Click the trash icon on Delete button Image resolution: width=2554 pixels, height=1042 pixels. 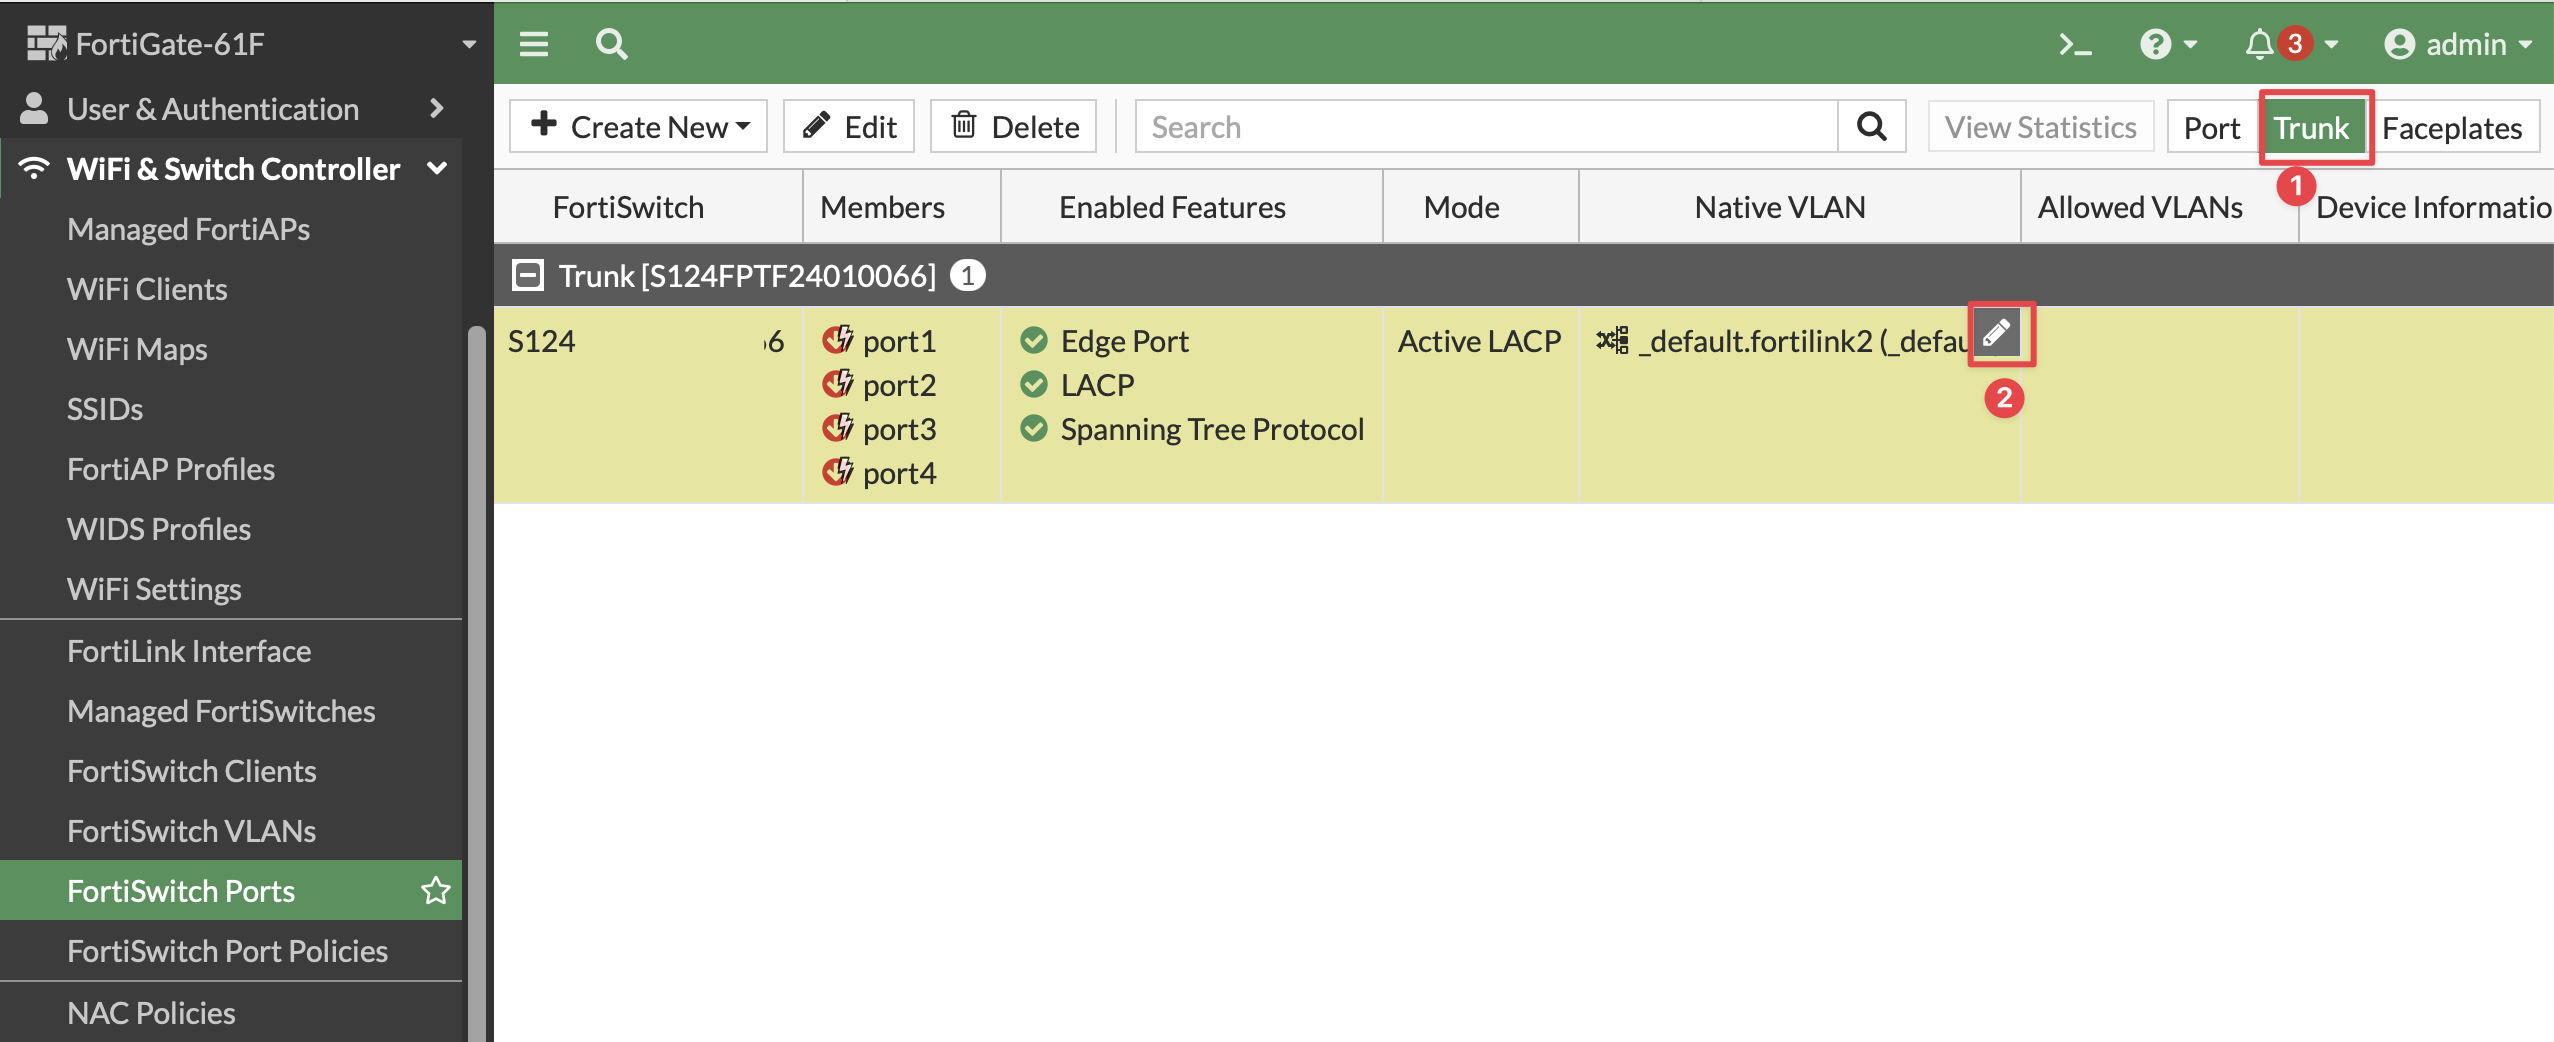point(964,125)
